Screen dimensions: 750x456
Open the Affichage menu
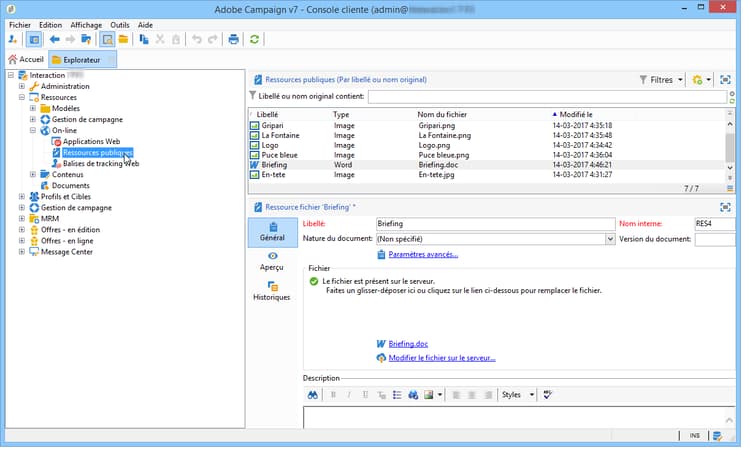(86, 25)
